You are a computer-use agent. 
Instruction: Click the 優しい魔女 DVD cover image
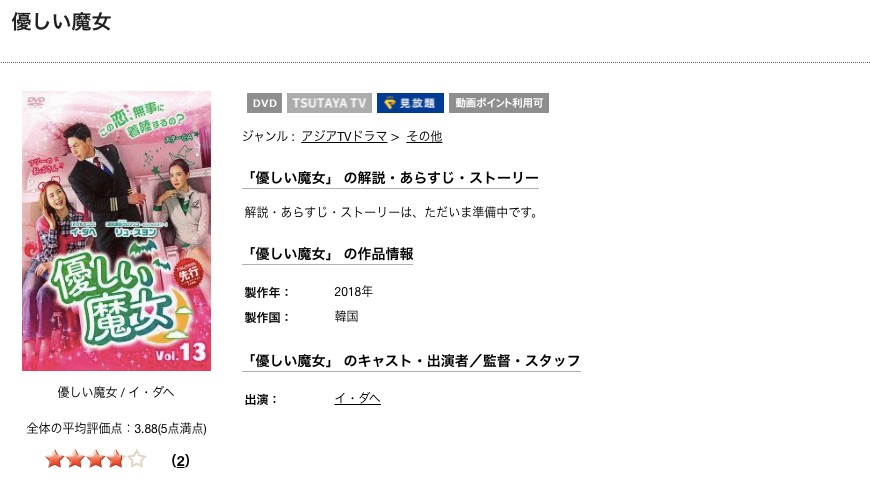117,231
